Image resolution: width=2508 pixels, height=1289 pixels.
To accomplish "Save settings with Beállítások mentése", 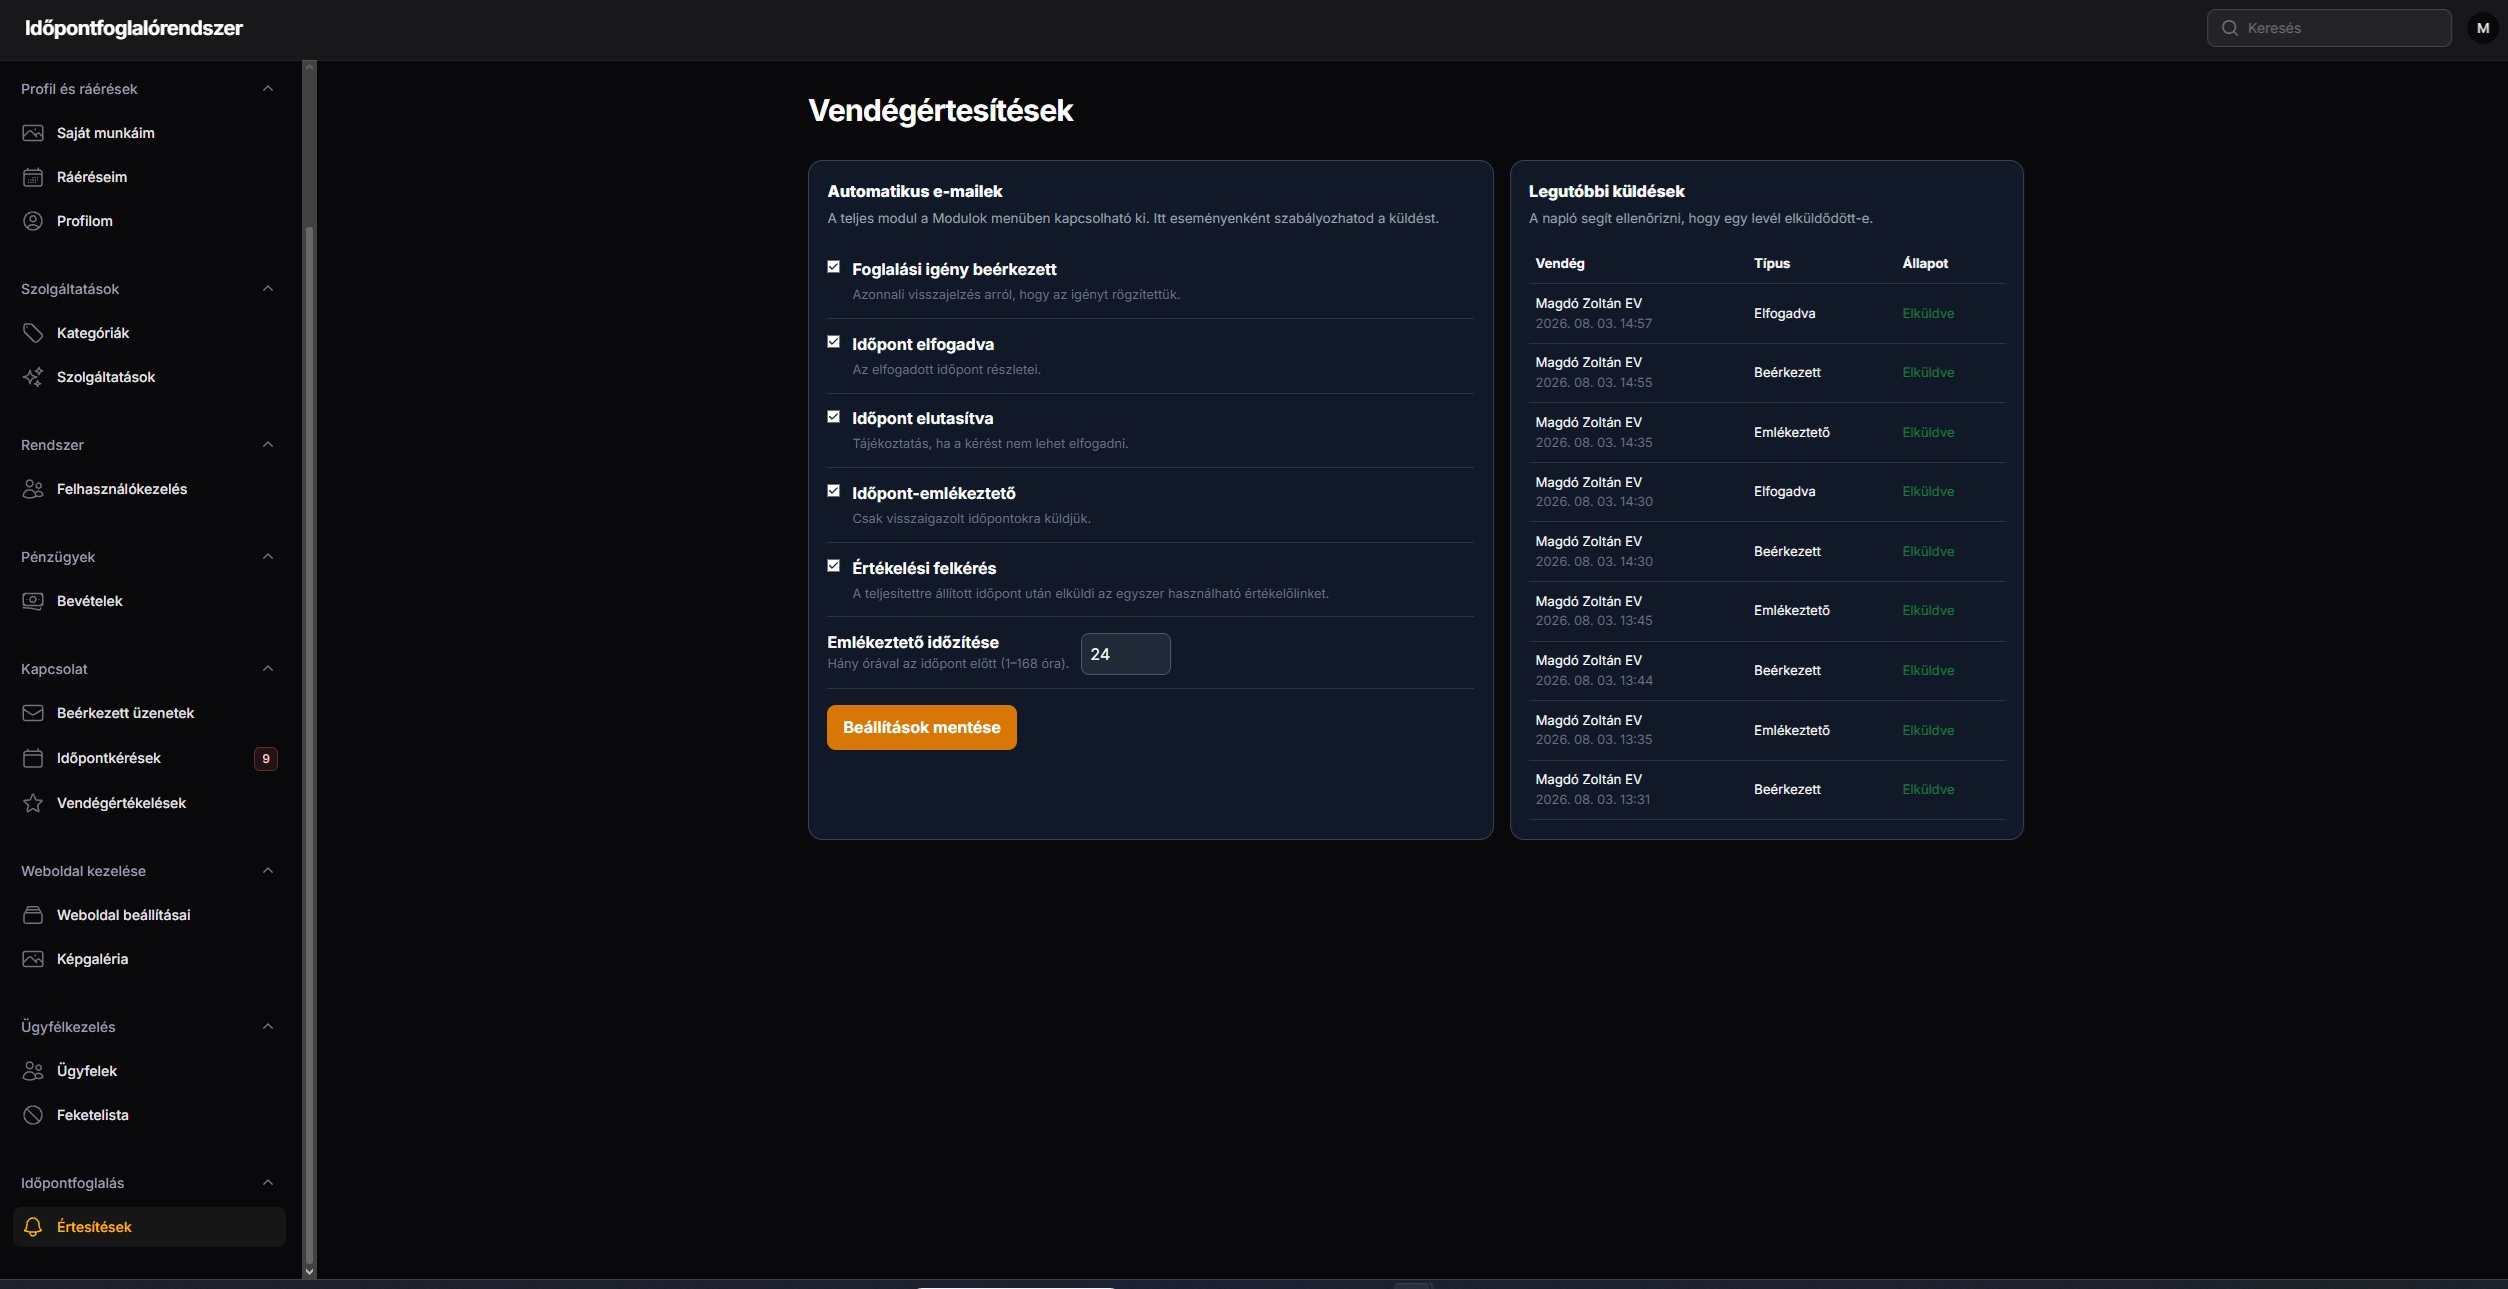I will tap(921, 727).
